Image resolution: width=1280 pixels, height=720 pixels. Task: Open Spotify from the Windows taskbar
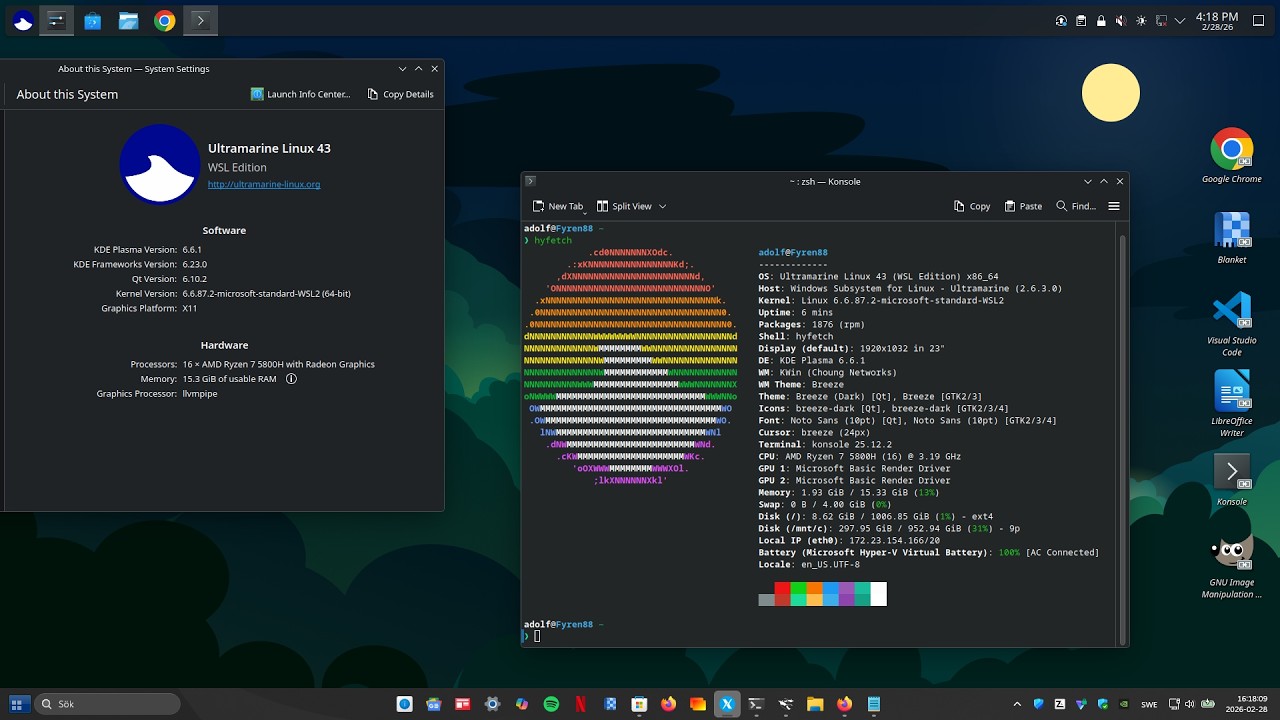coord(551,704)
